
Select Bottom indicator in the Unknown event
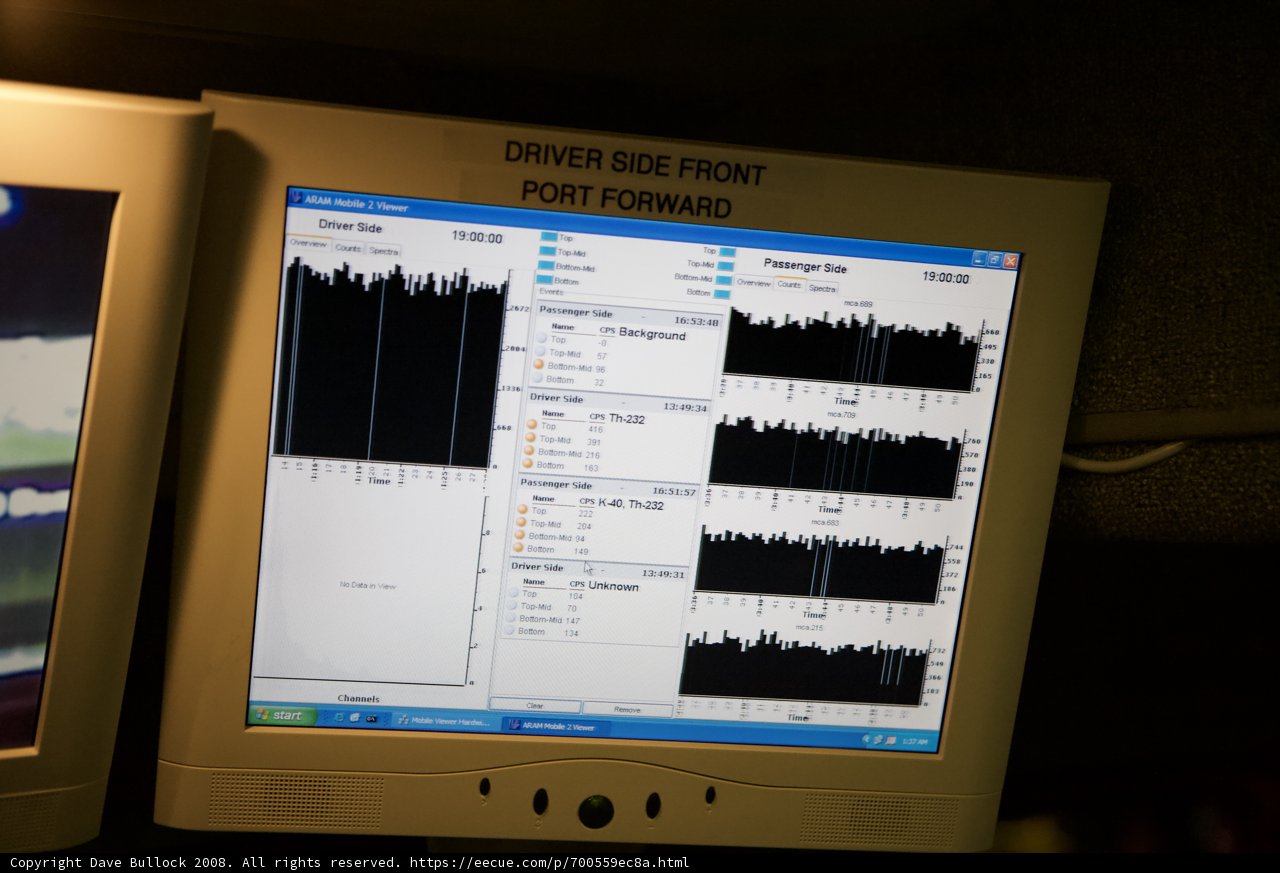(511, 631)
